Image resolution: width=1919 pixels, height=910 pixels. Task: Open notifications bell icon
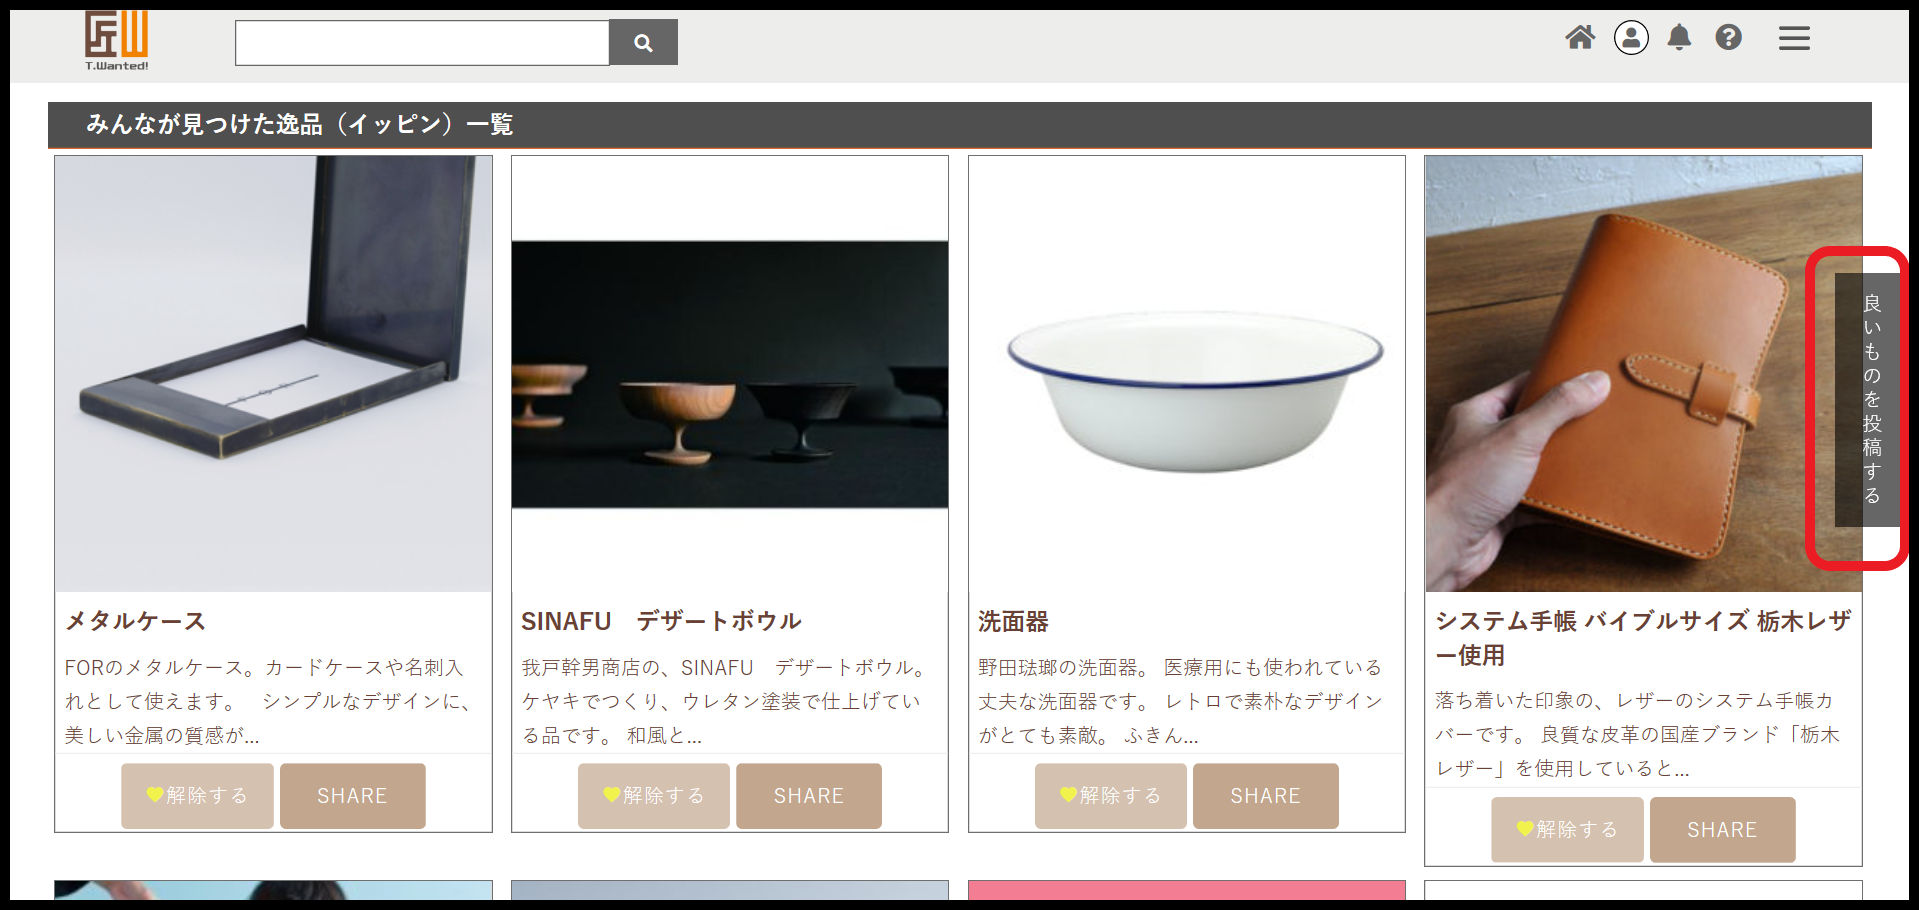point(1679,38)
